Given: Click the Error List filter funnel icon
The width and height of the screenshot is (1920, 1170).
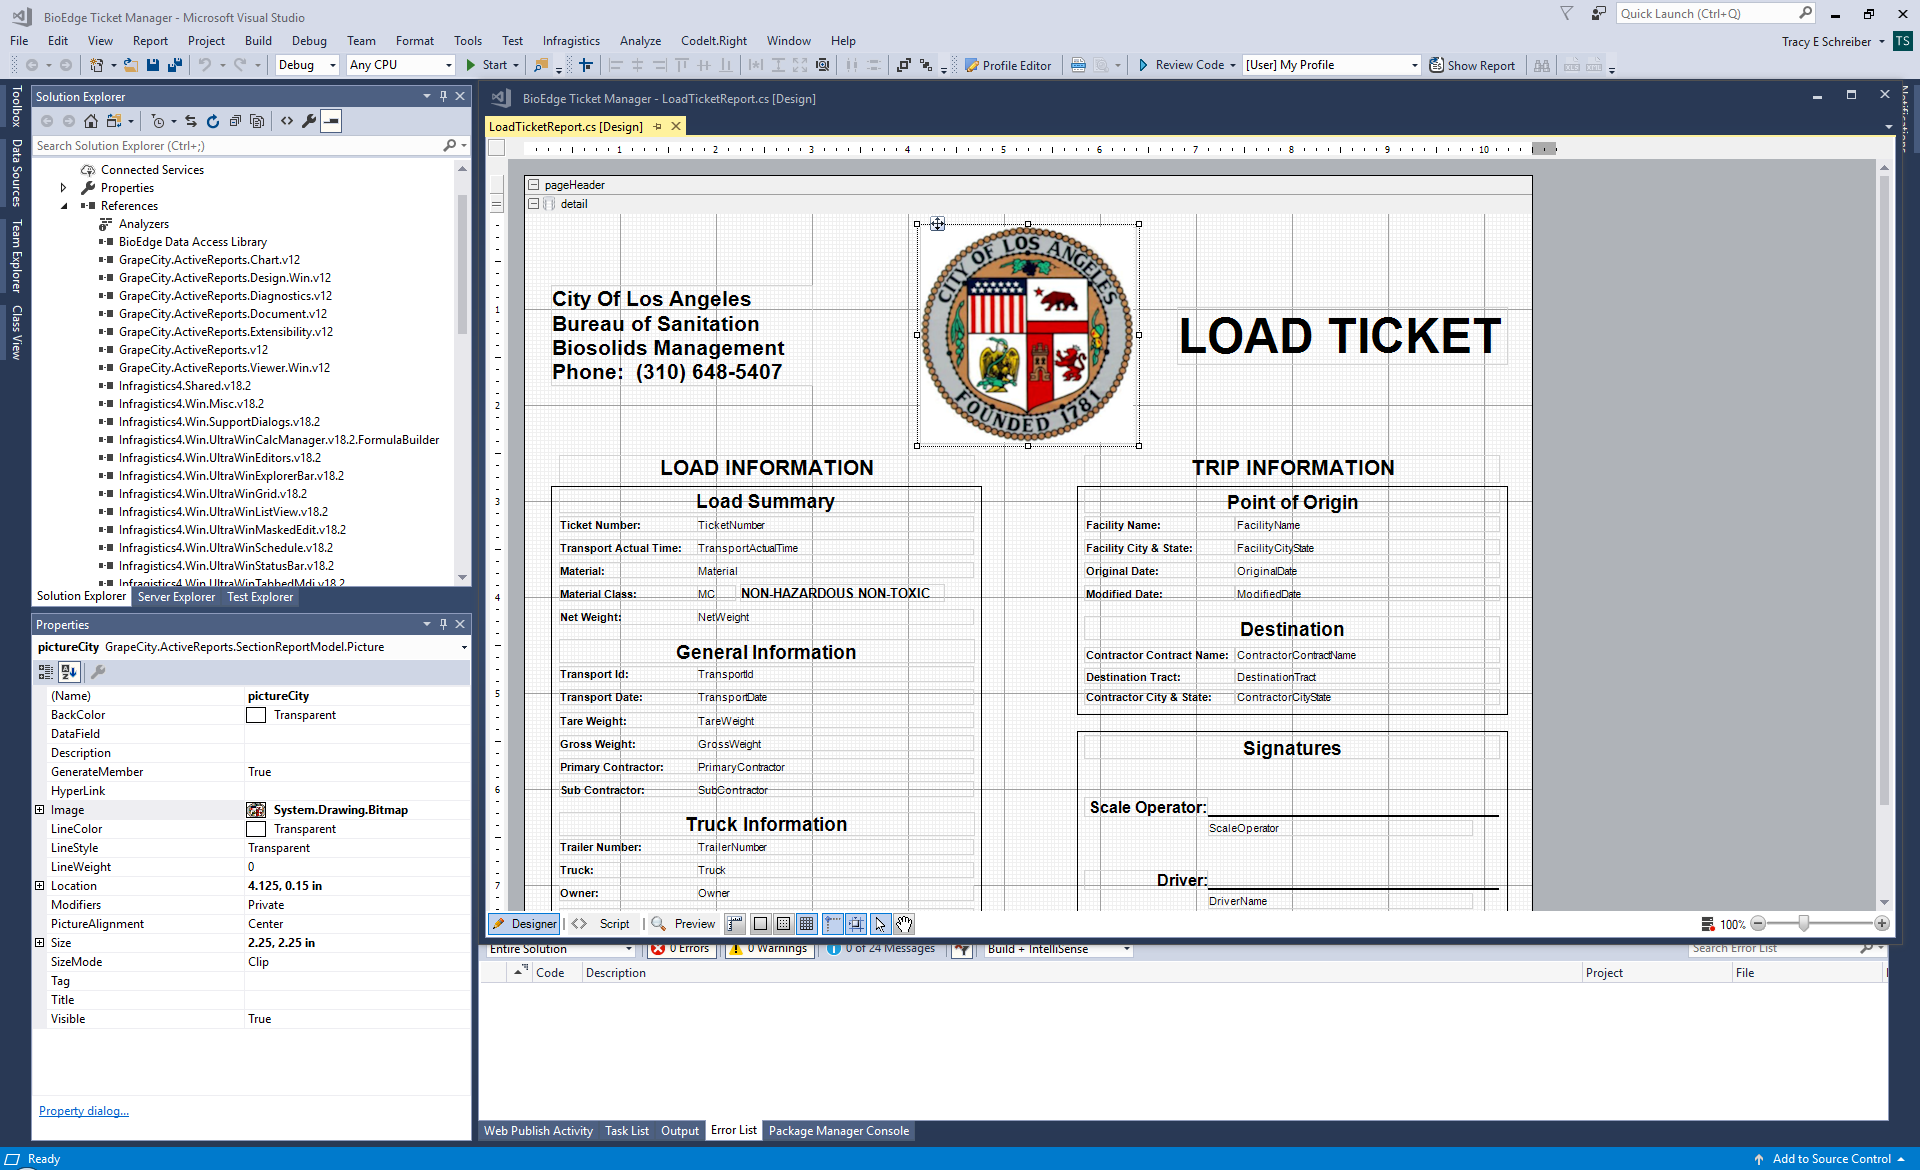Looking at the screenshot, I should tap(962, 949).
